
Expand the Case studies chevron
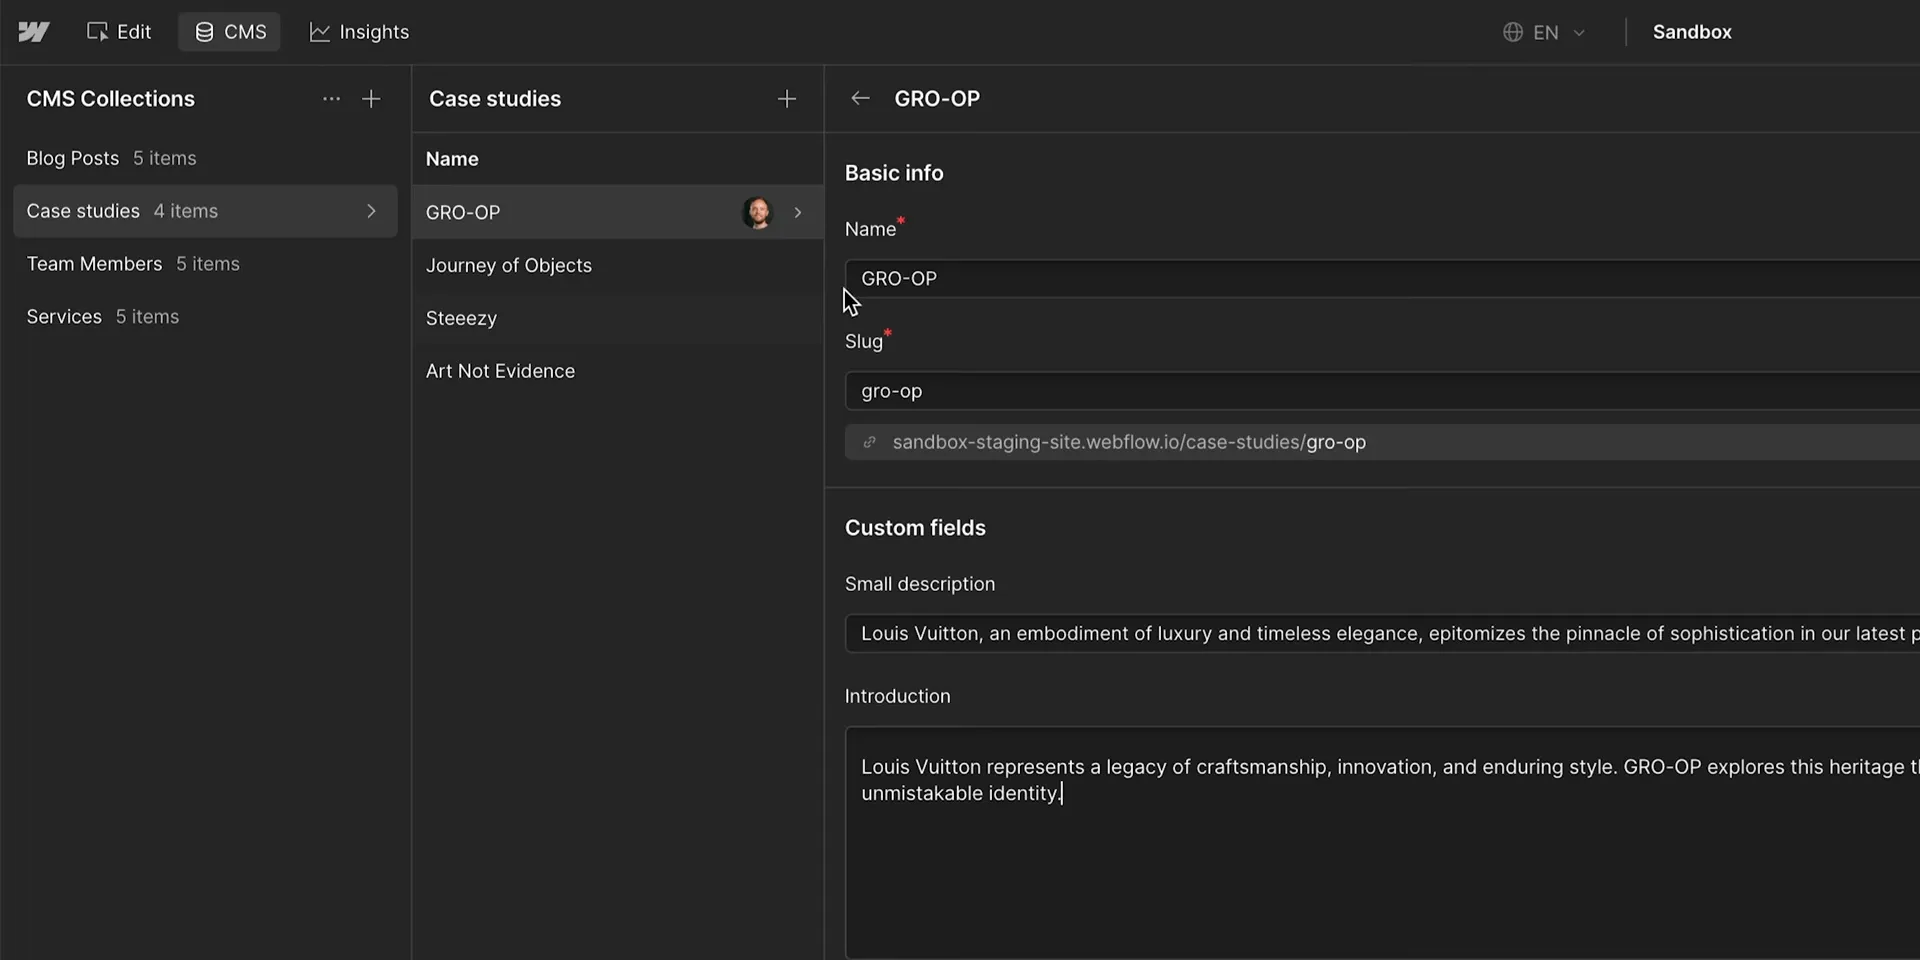(x=371, y=211)
